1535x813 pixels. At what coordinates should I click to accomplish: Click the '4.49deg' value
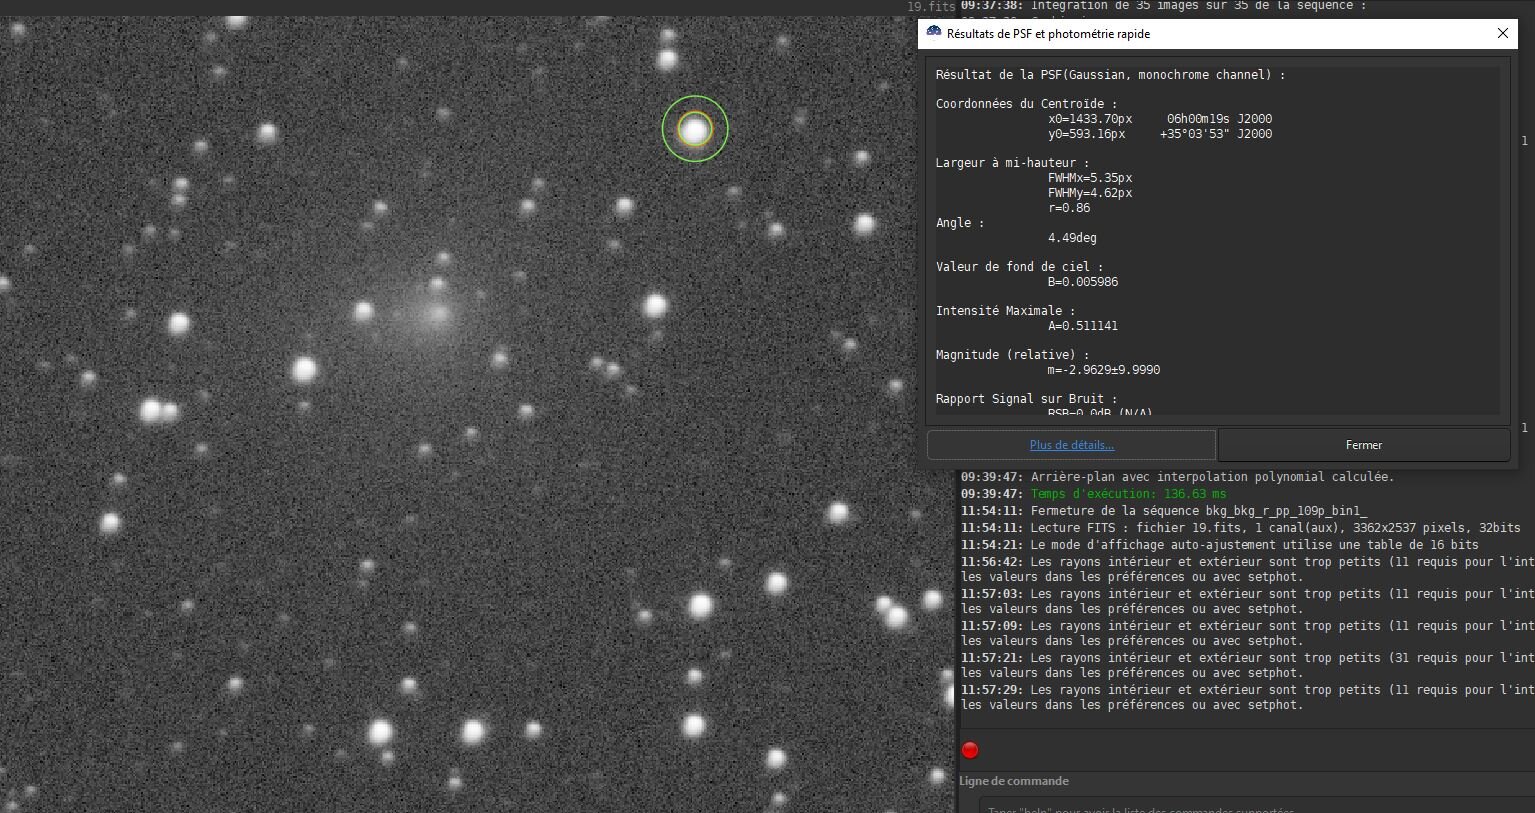pos(1072,238)
